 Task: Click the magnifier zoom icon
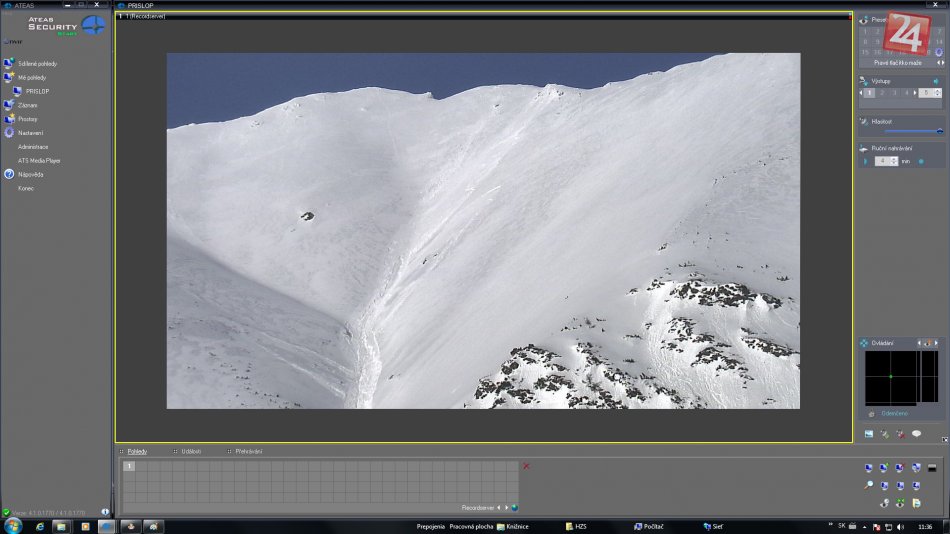[x=869, y=485]
